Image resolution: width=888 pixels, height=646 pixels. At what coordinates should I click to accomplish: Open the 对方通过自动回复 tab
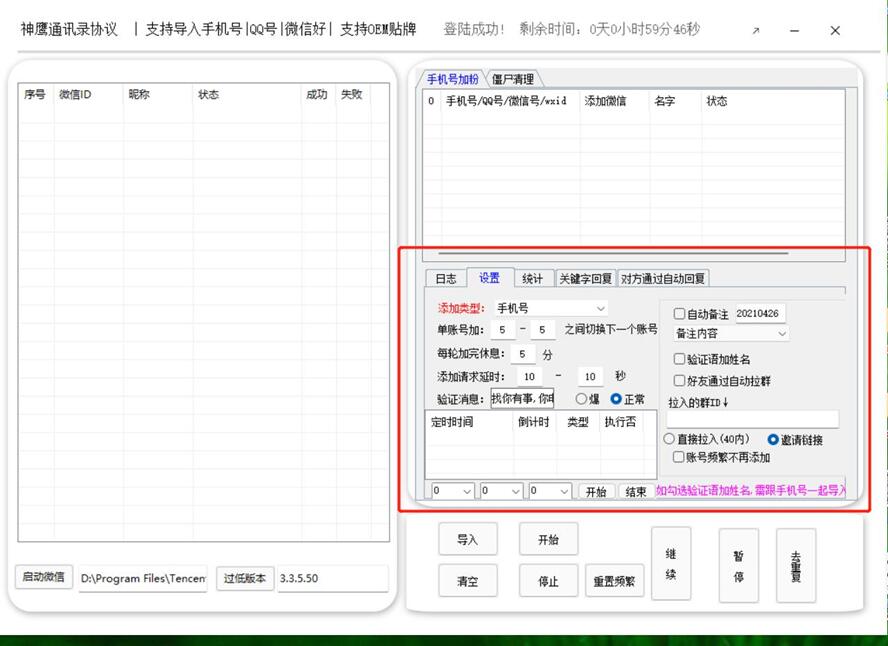[663, 279]
